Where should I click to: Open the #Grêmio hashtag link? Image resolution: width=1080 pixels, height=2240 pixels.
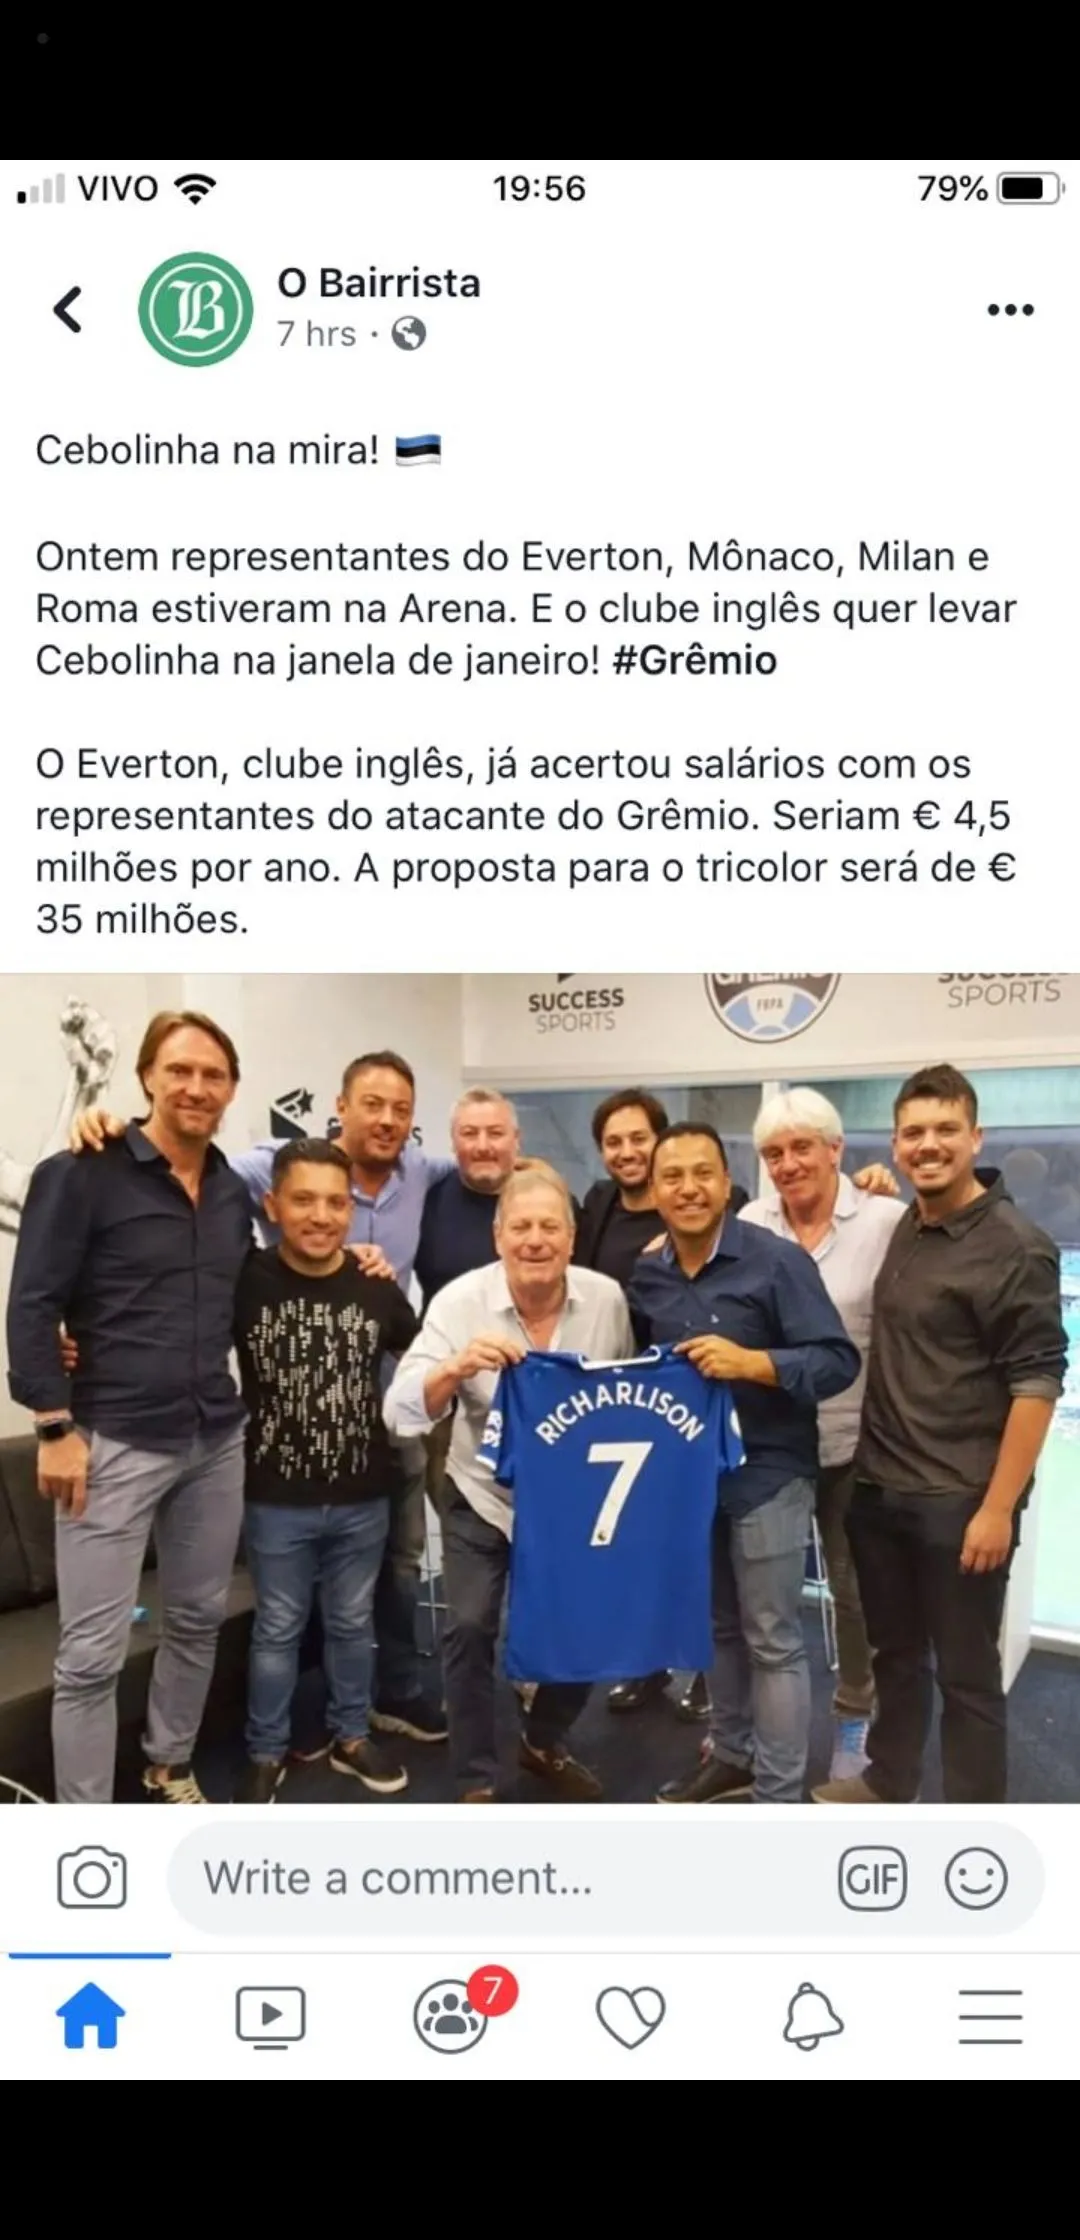coord(694,660)
